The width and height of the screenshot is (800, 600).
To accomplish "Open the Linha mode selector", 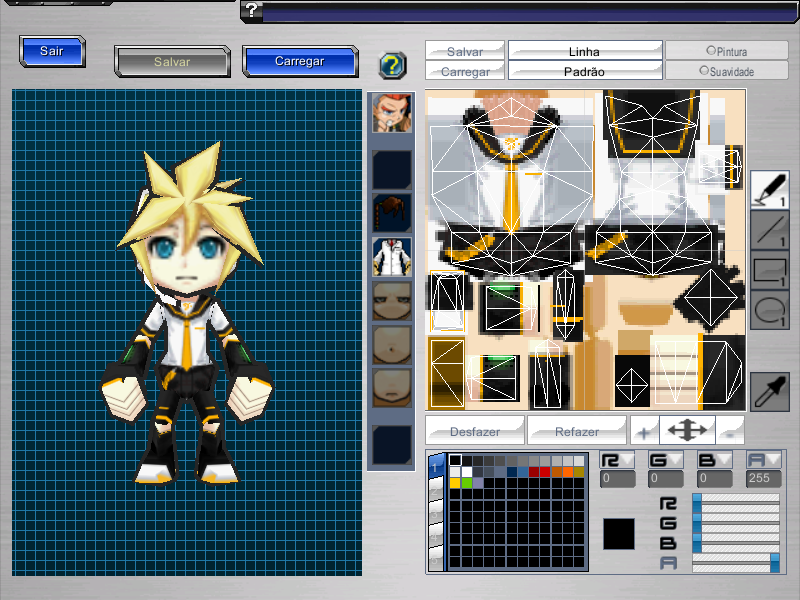I will pos(585,51).
